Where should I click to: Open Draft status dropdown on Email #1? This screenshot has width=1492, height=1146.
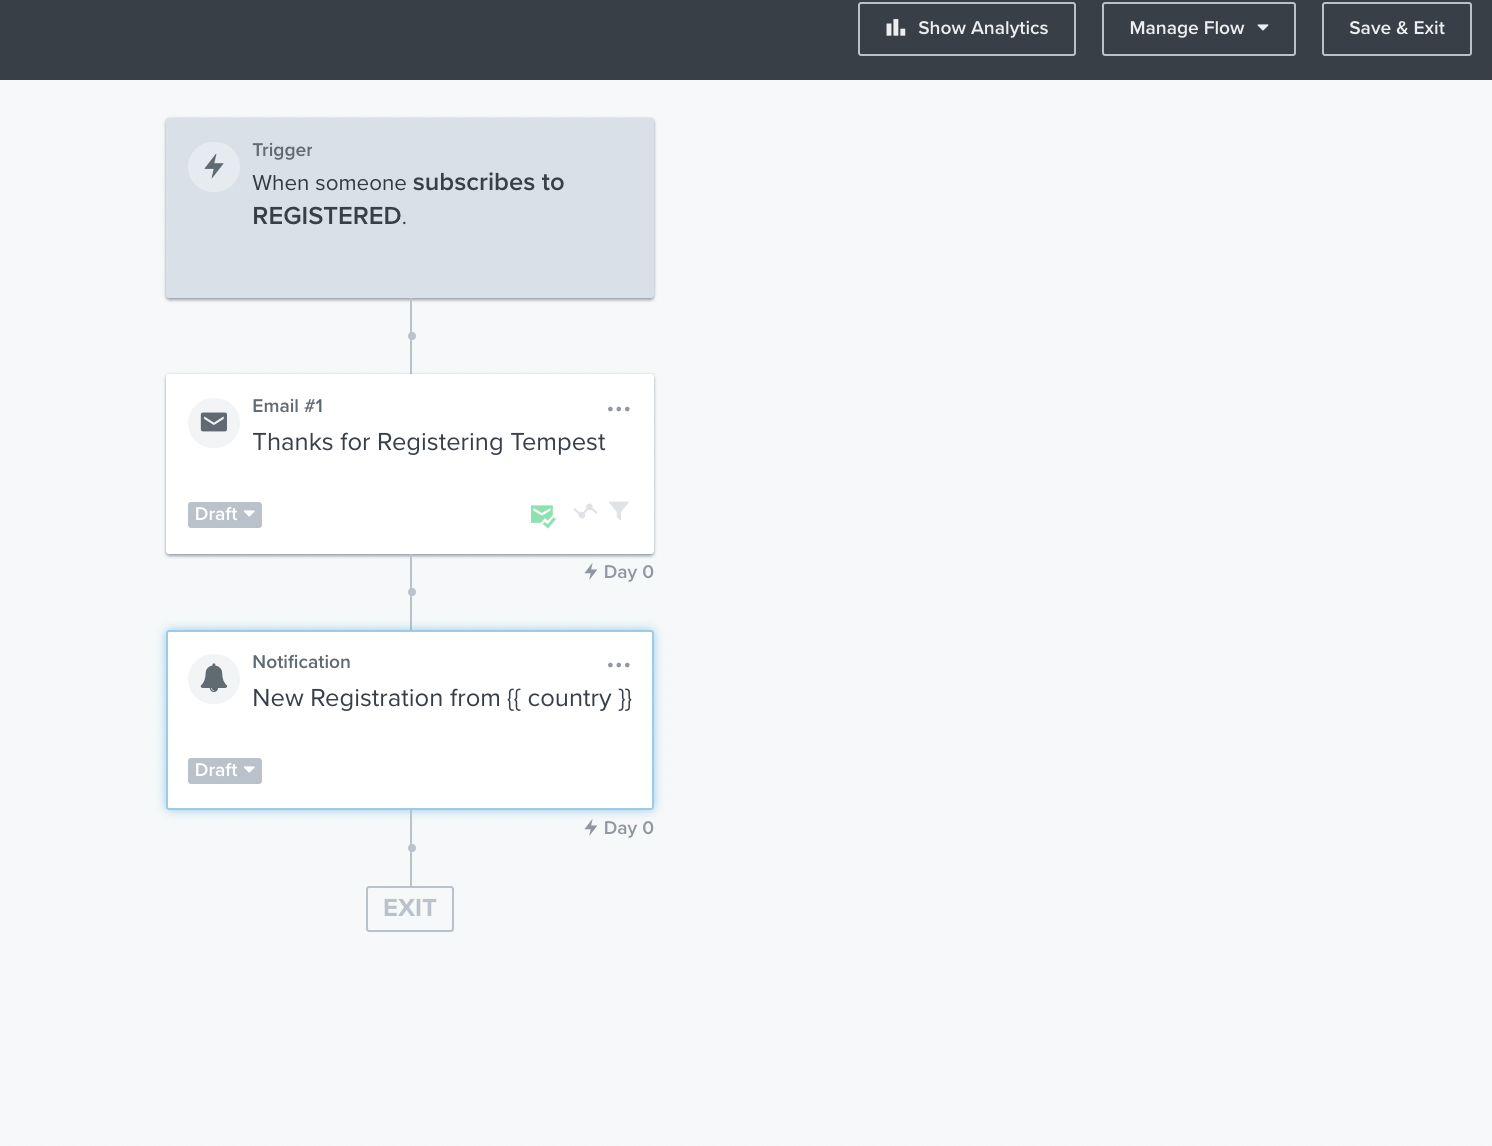coord(225,514)
